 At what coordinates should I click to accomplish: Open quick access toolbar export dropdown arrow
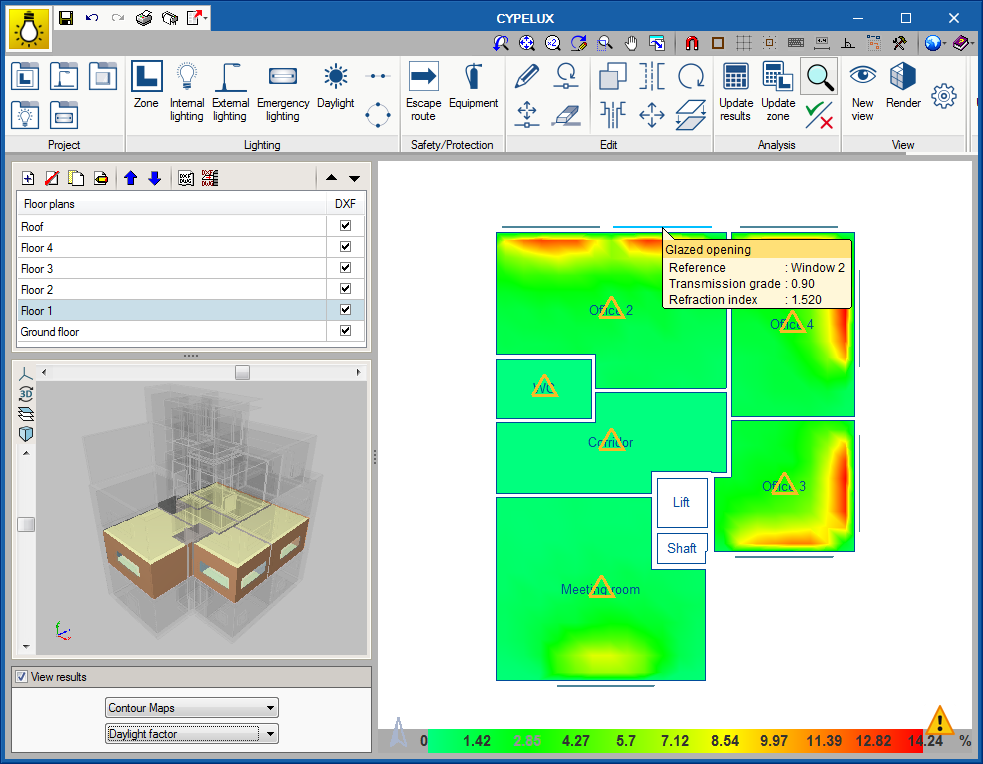tap(205, 18)
